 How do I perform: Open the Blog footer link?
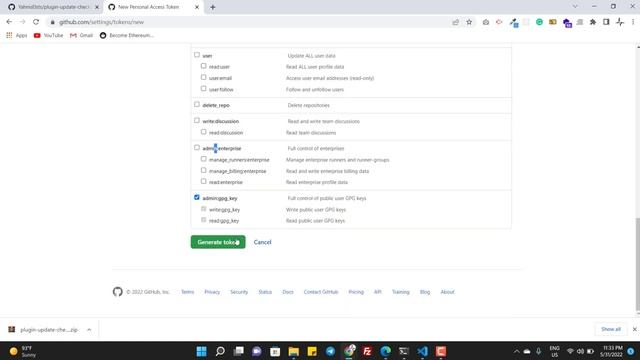pos(425,292)
